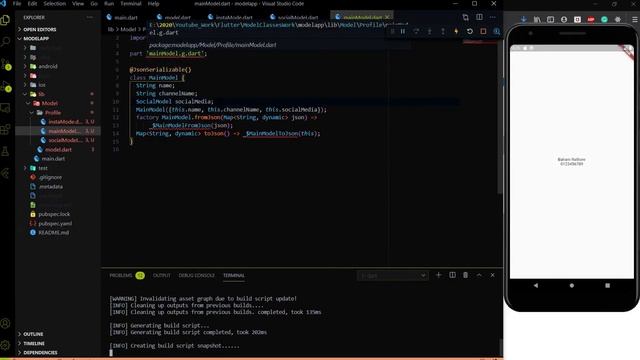This screenshot has height=360, width=640.
Task: Open the Manage gear in activity bar
Action: 5,345
